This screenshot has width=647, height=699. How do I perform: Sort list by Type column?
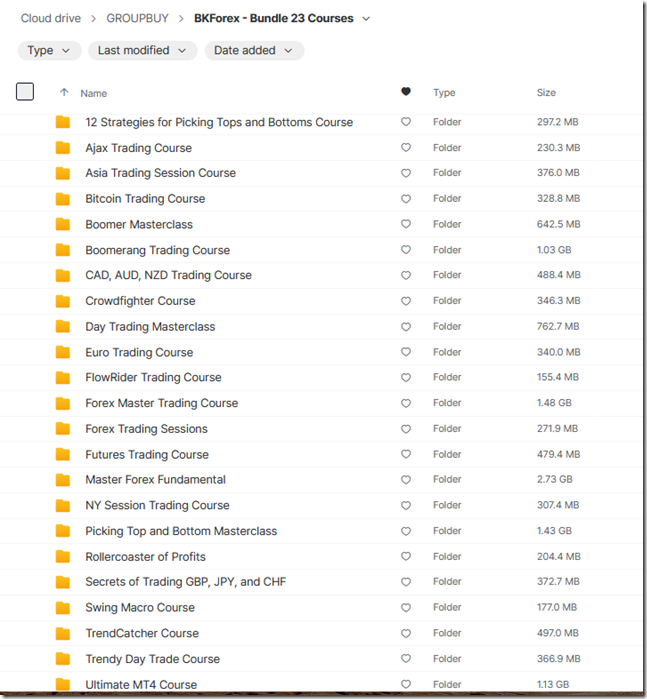pos(444,93)
